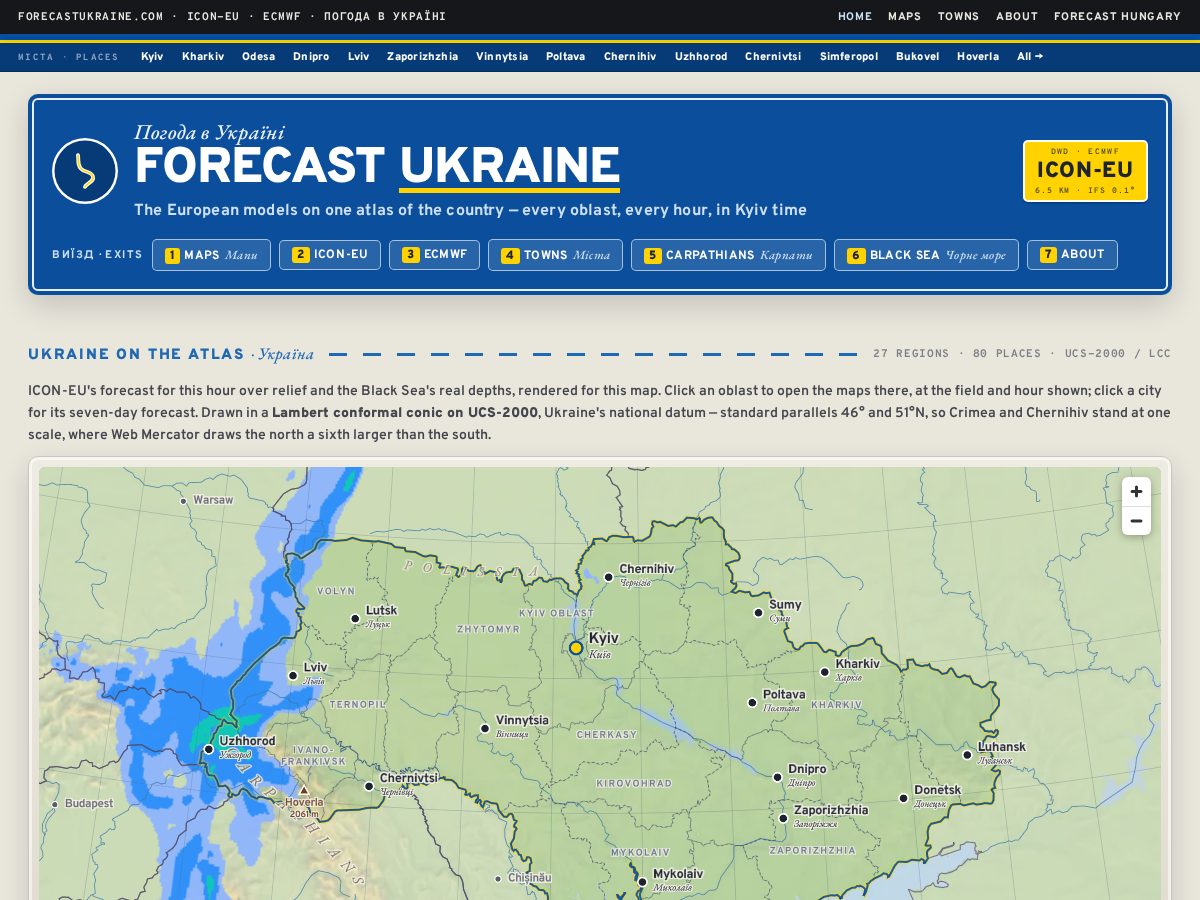Screen dimensions: 1200x900
Task: Zoom out on the map
Action: pyautogui.click(x=1136, y=521)
